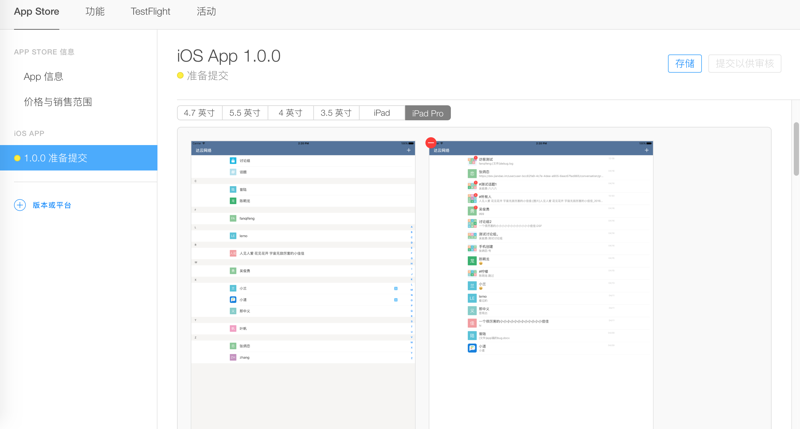Screen dimensions: 800x429
Task: Select 1.0.0 准备提交 version item
Action: tap(79, 158)
